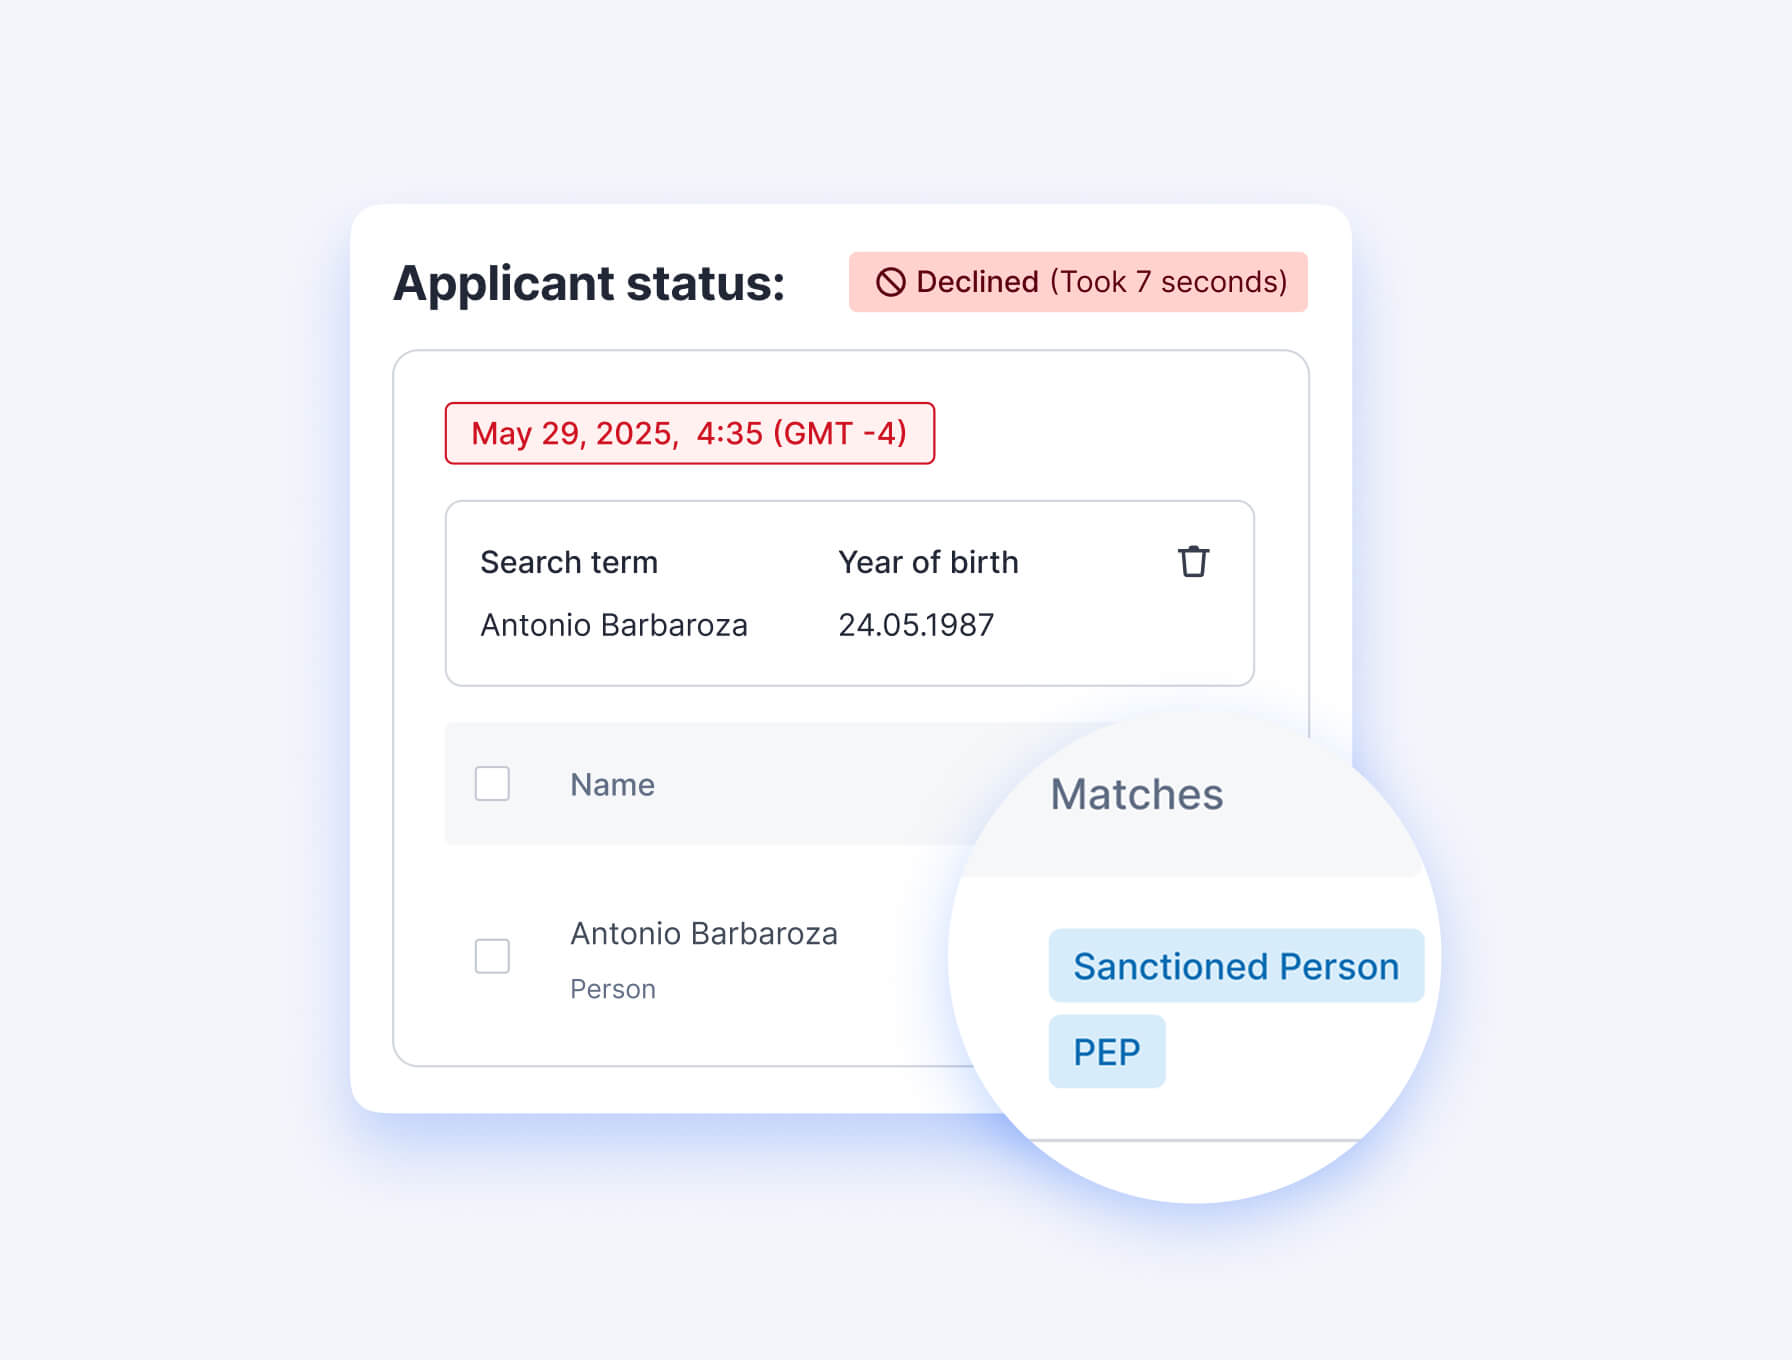Click the Matches column header
Image resolution: width=1792 pixels, height=1360 pixels.
point(1136,795)
